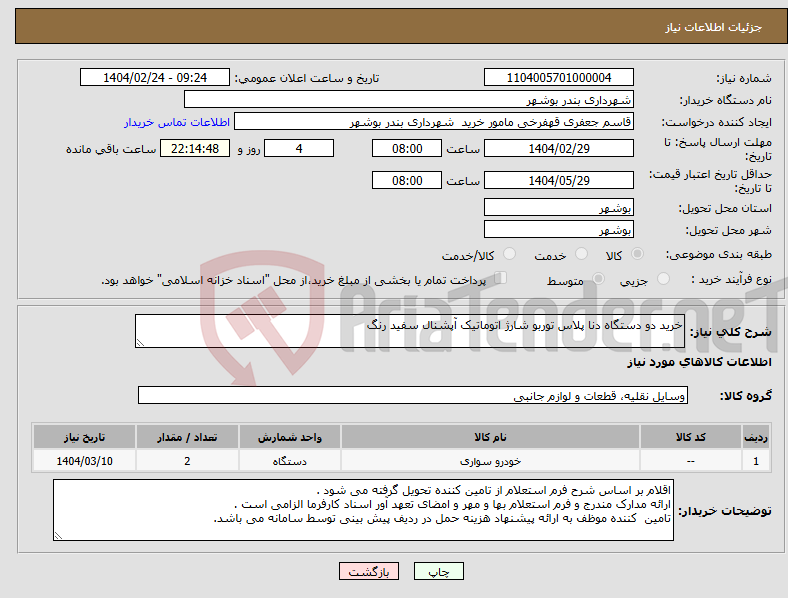Click the تاریخ نیاز column header
This screenshot has width=788, height=598.
coord(84,437)
